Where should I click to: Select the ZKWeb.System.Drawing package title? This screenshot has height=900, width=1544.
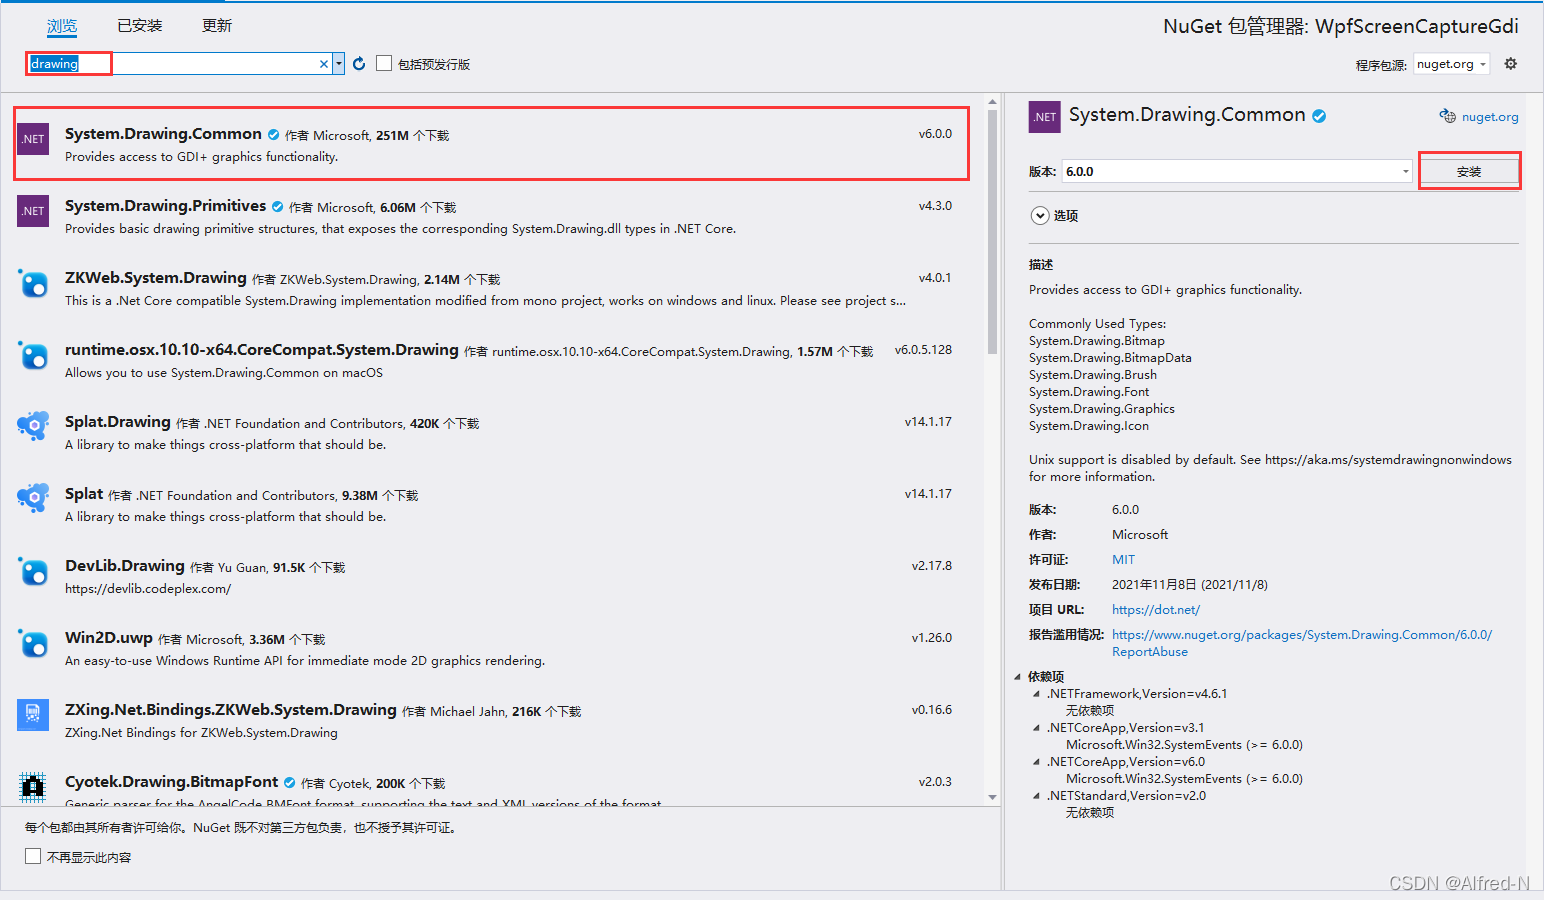click(156, 278)
